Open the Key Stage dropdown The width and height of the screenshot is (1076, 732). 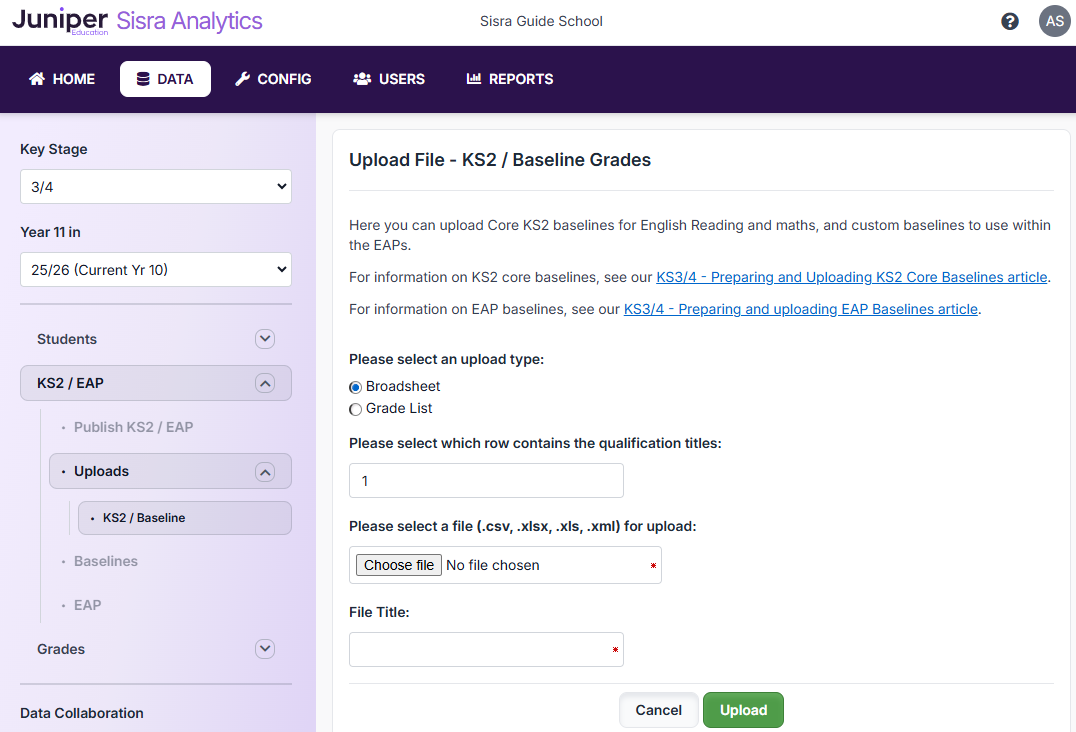(156, 187)
